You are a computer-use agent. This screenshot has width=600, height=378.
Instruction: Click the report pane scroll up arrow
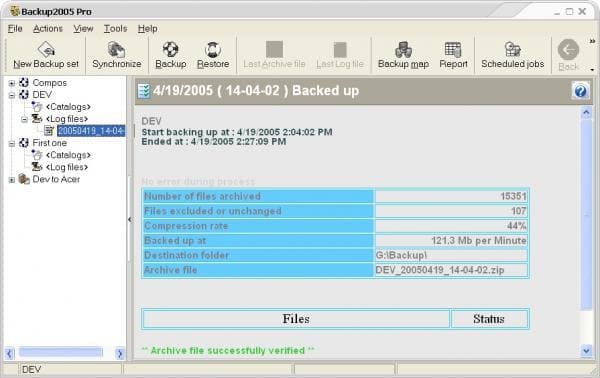(x=586, y=112)
